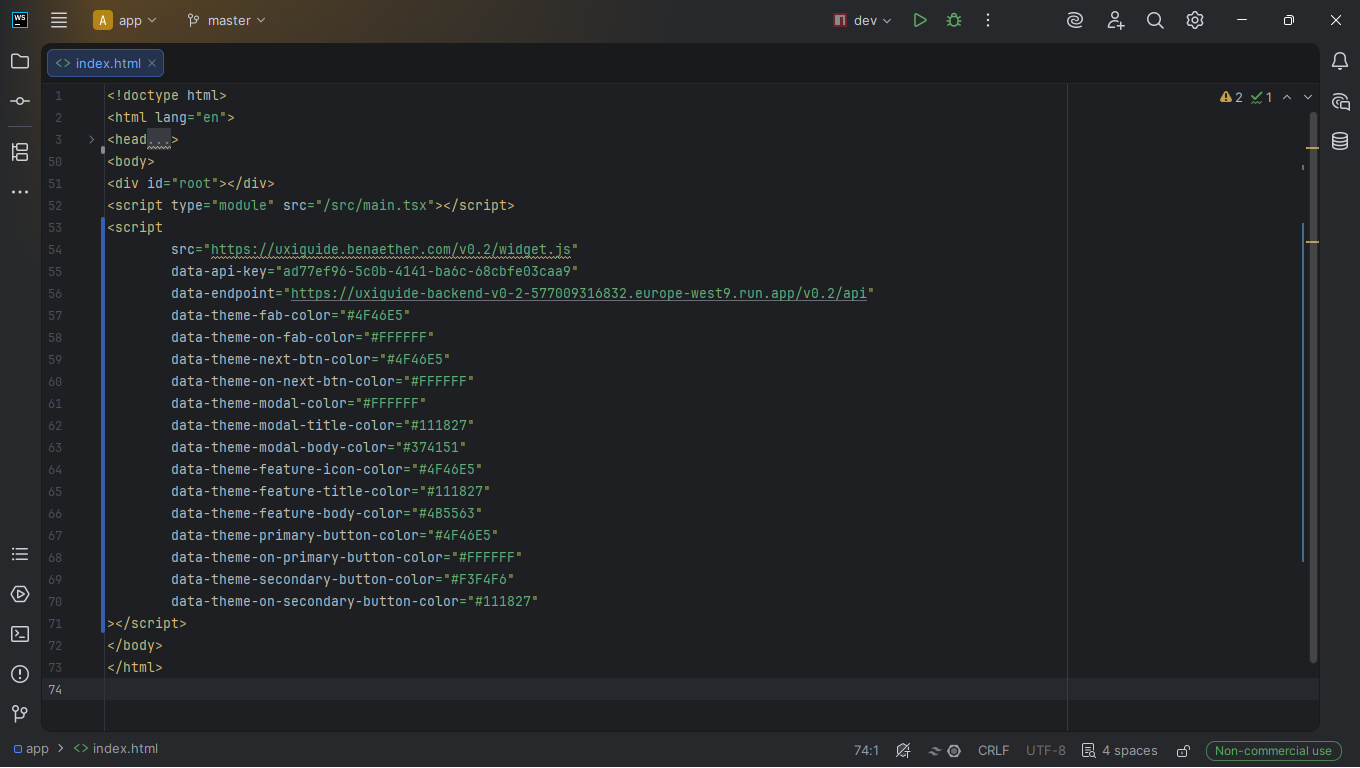Image resolution: width=1360 pixels, height=768 pixels.
Task: Click the Non-commercial use badge
Action: (1273, 750)
